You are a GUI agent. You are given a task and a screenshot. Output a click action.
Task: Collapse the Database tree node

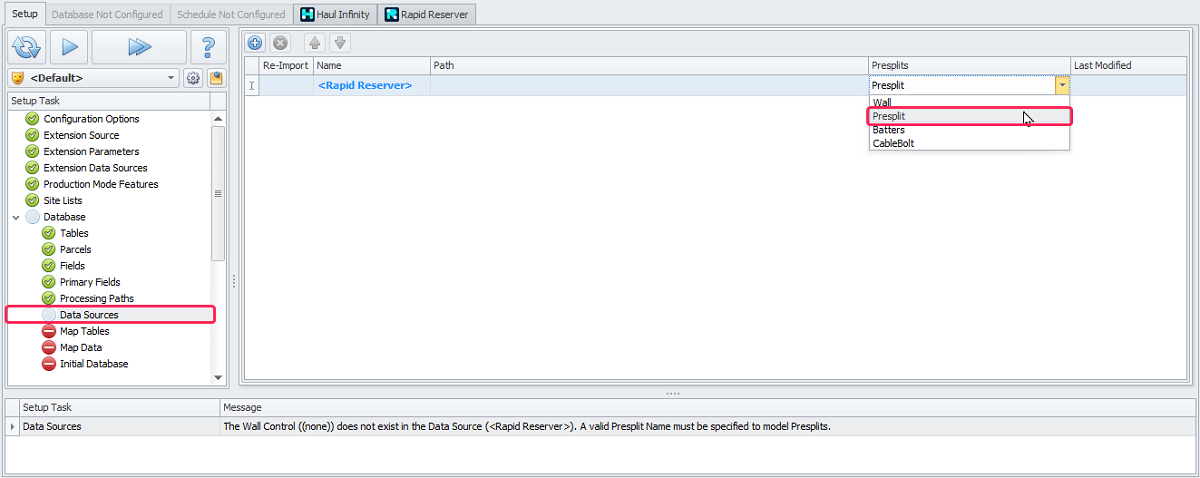(x=15, y=217)
